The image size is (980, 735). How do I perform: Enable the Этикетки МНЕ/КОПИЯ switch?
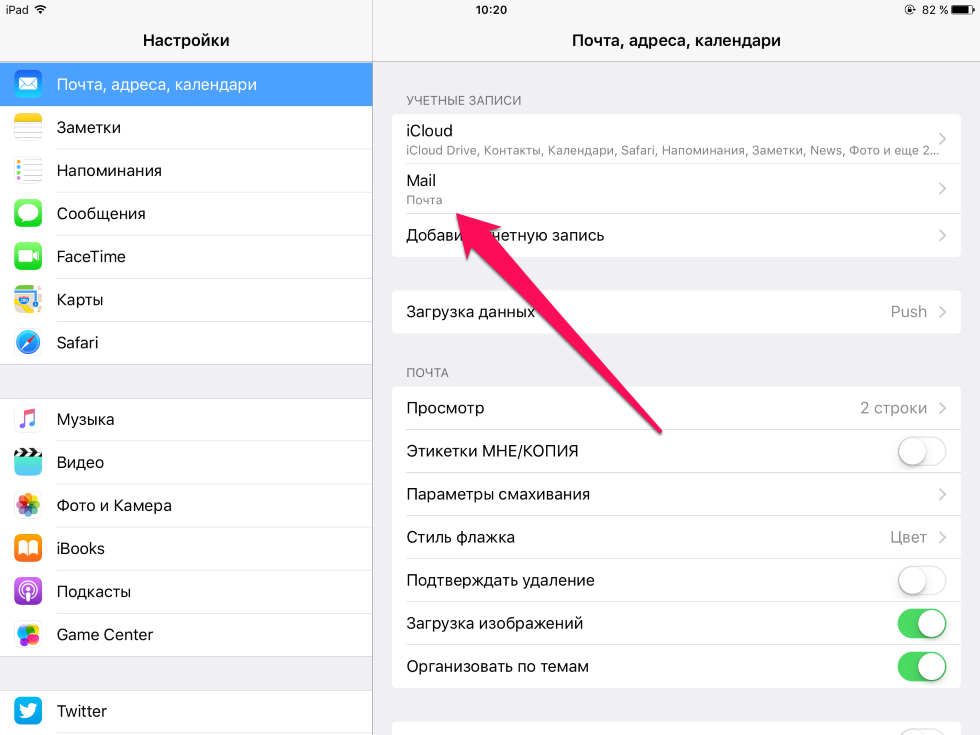click(x=922, y=451)
